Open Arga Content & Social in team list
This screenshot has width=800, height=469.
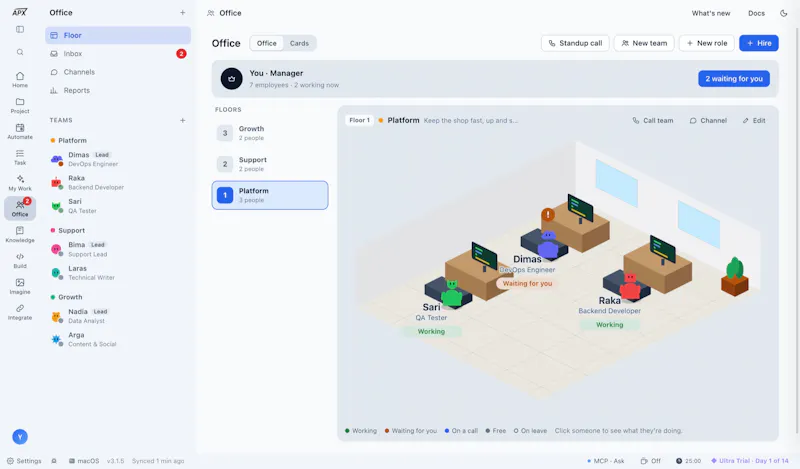pos(118,339)
